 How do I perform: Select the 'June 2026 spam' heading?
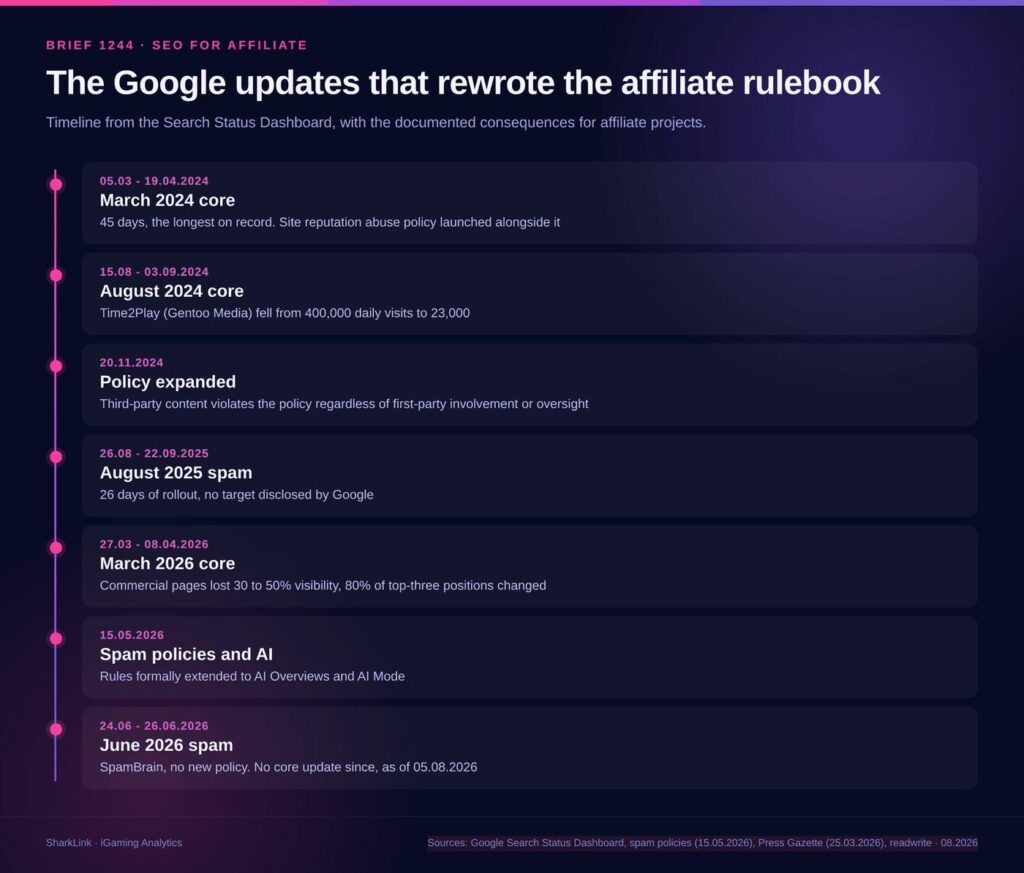pyautogui.click(x=167, y=745)
